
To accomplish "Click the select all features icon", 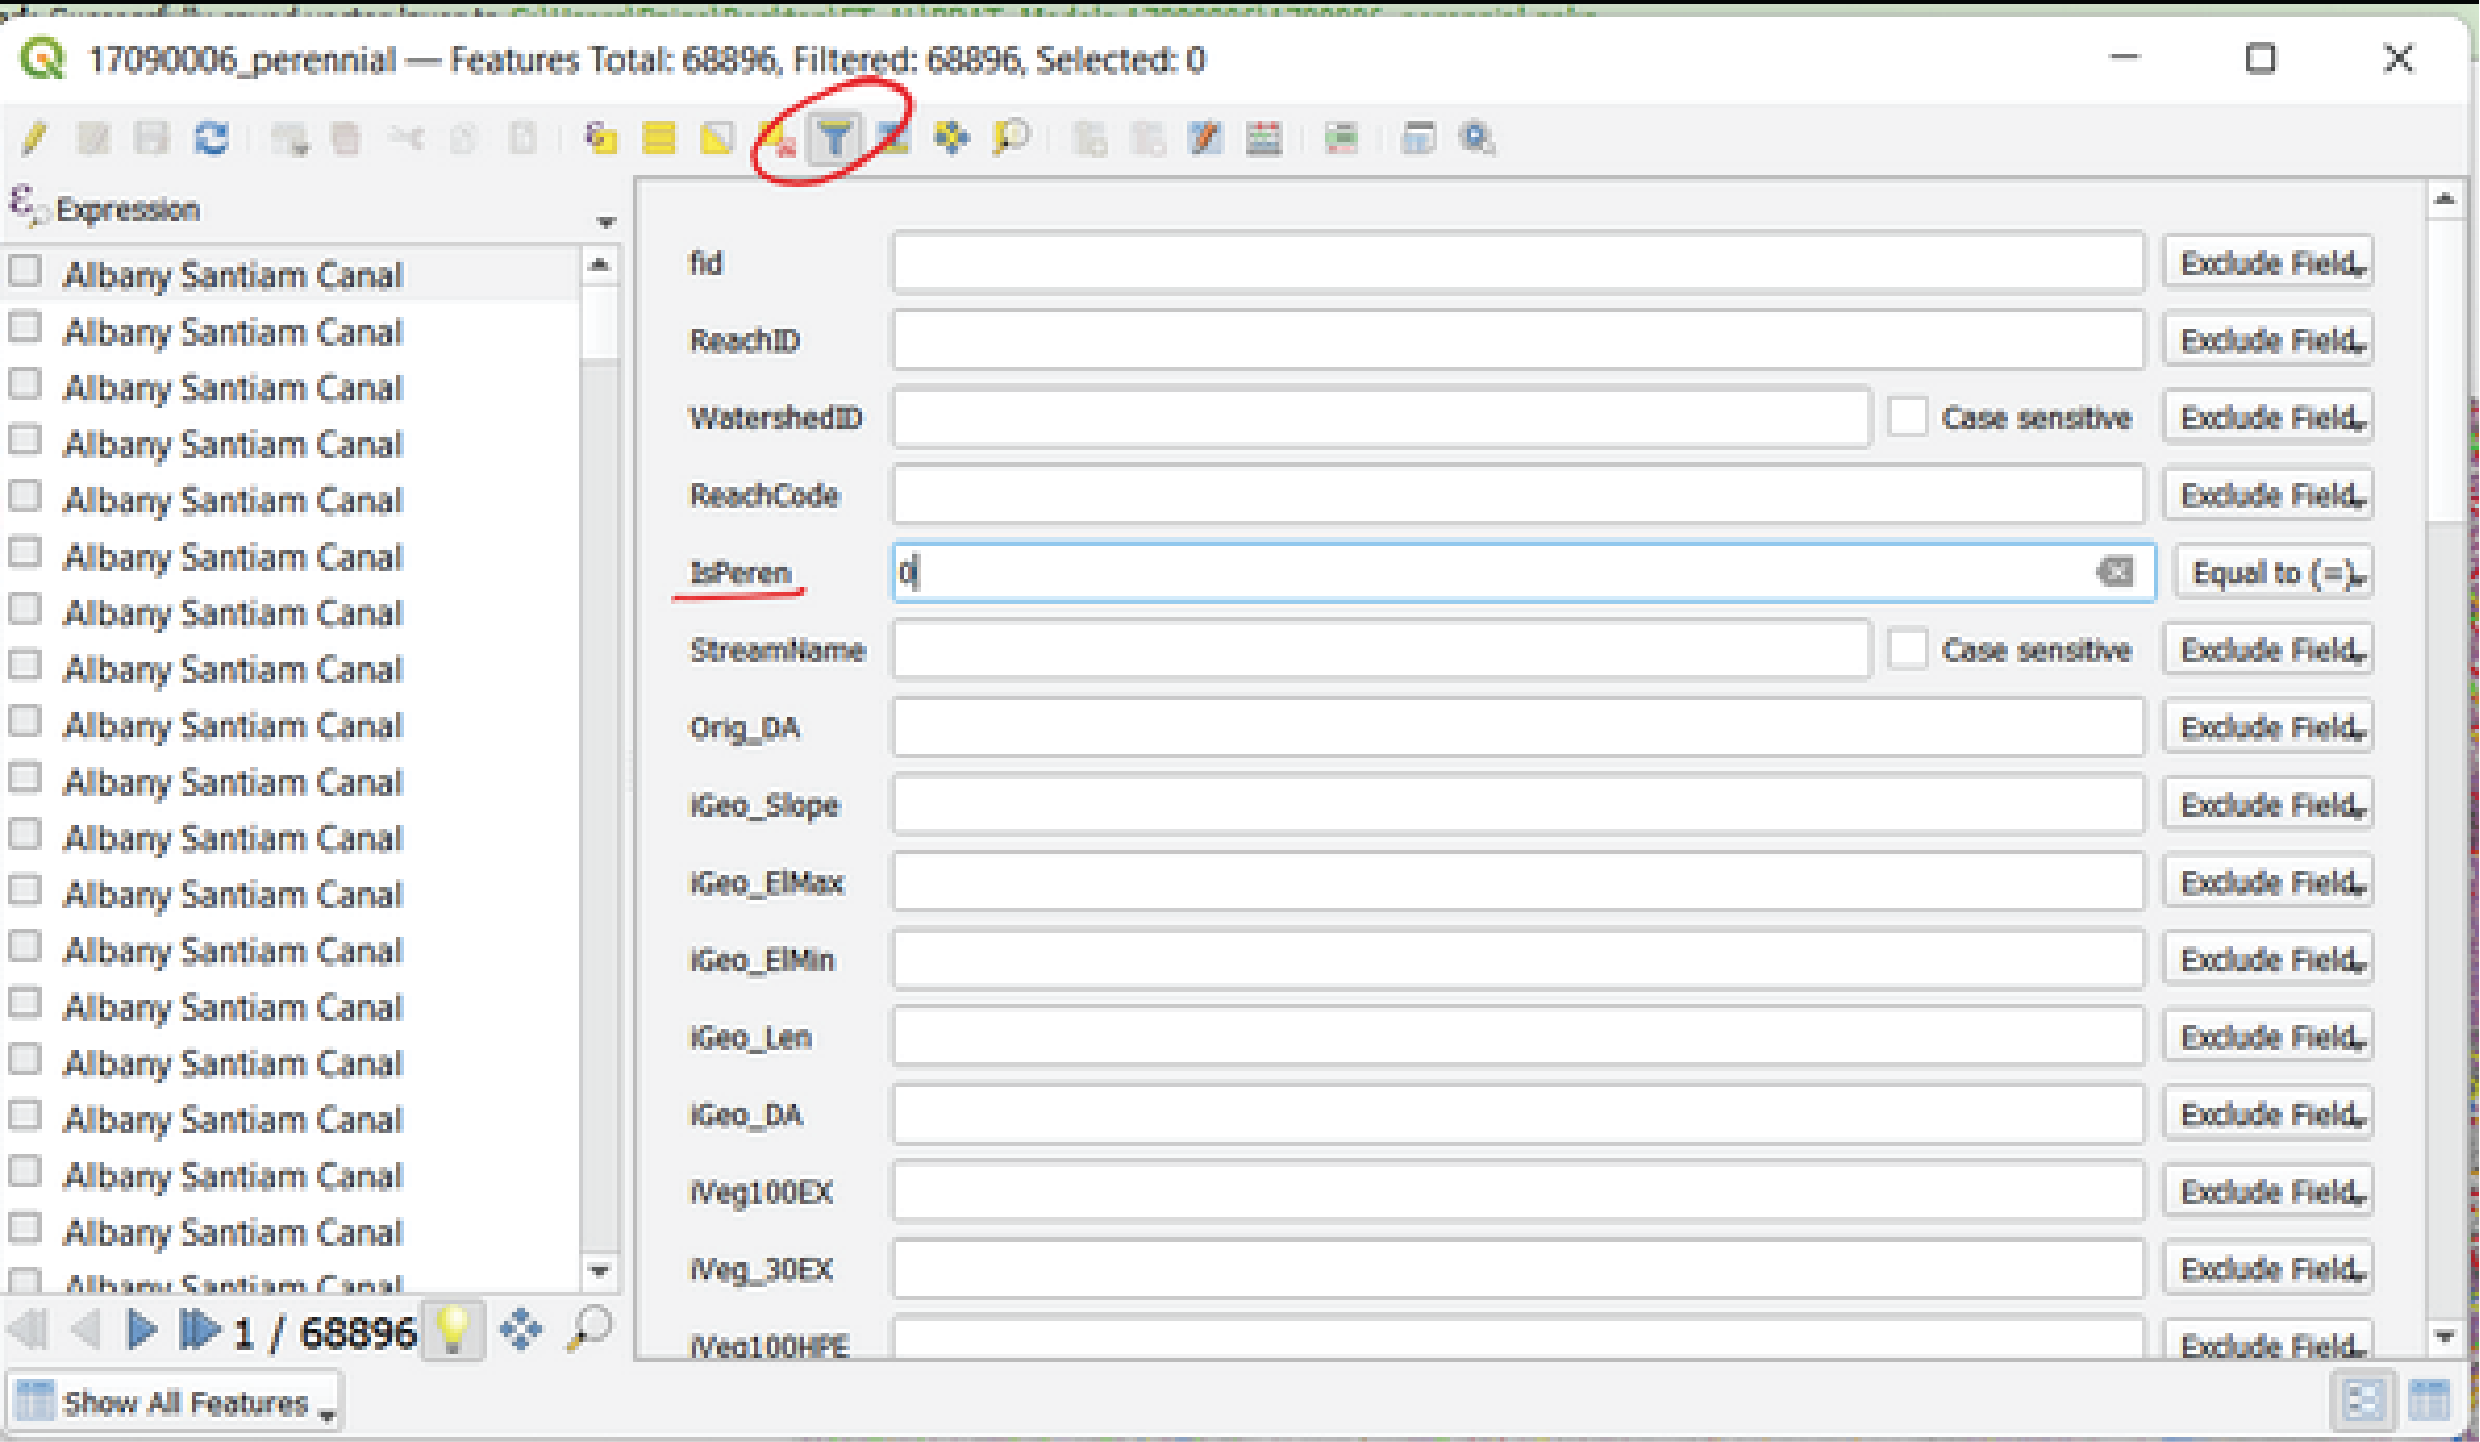I will pyautogui.click(x=659, y=138).
